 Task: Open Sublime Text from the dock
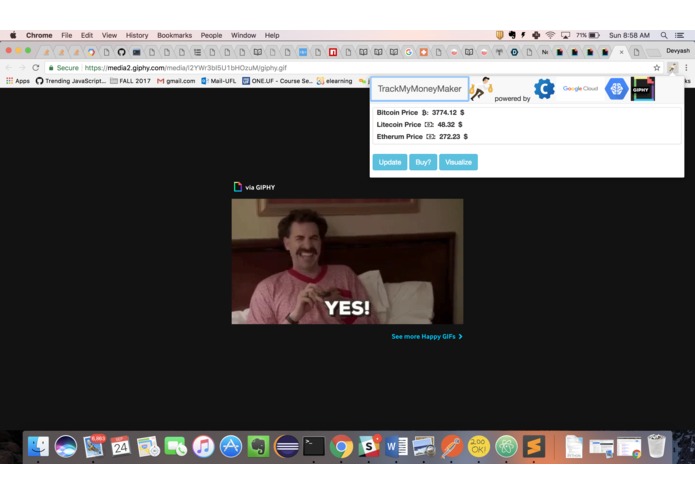point(534,446)
